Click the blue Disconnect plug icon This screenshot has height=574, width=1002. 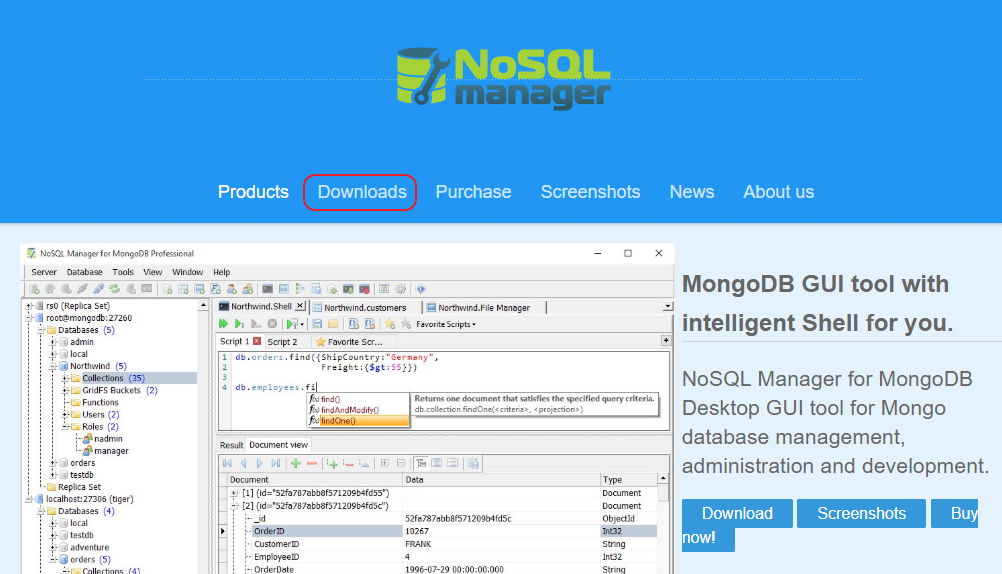[98, 289]
